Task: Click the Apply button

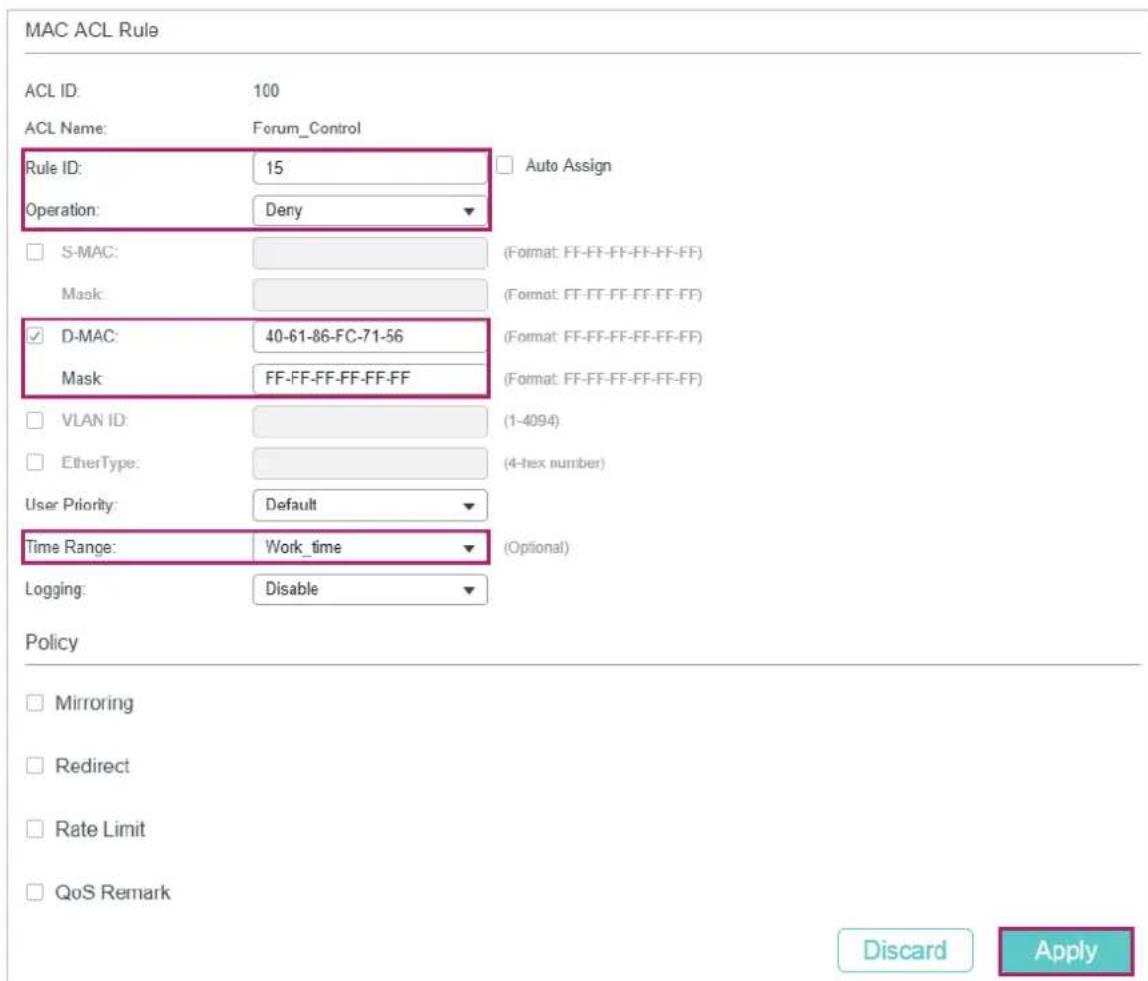Action: point(1066,951)
